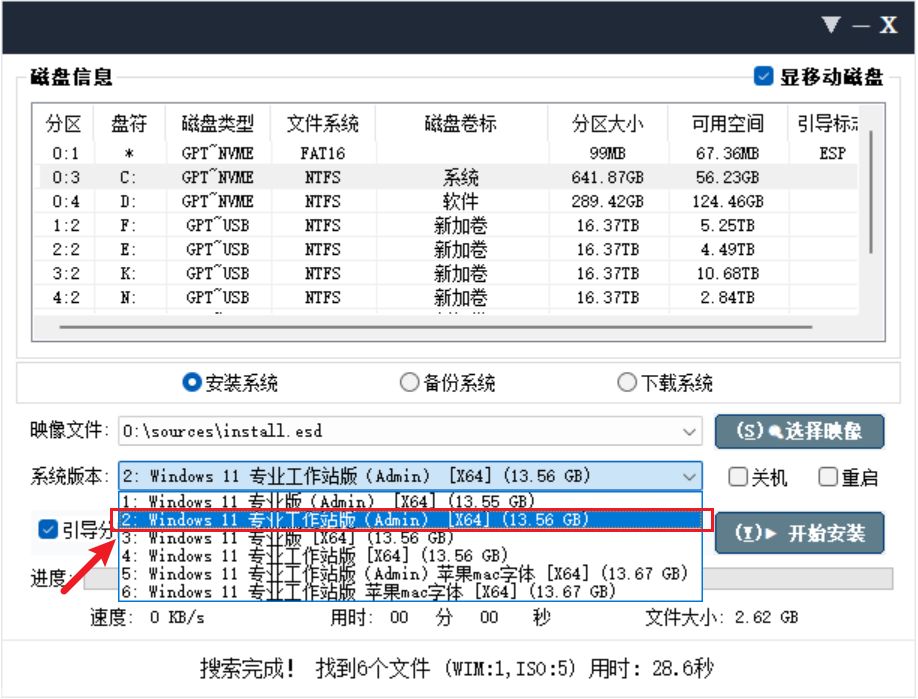Choose option 5: 专业工作站版 (Admin) 苹果mac字体

(x=410, y=573)
